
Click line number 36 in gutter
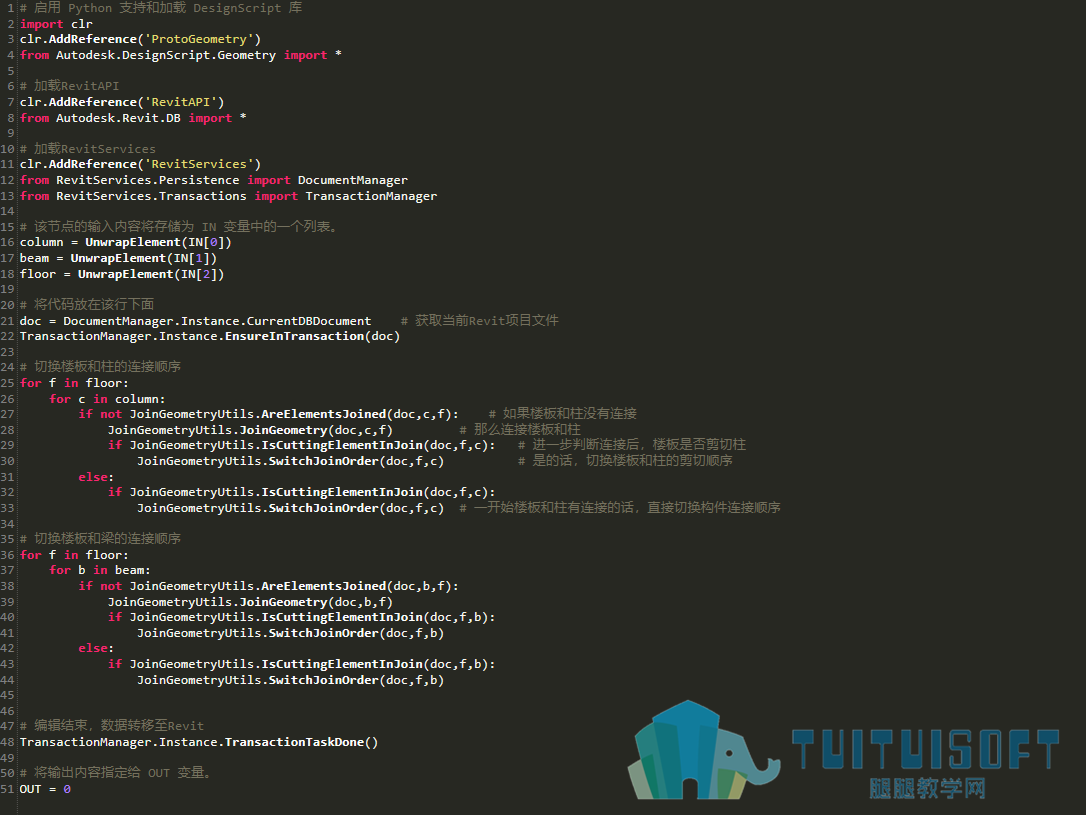click(x=7, y=555)
